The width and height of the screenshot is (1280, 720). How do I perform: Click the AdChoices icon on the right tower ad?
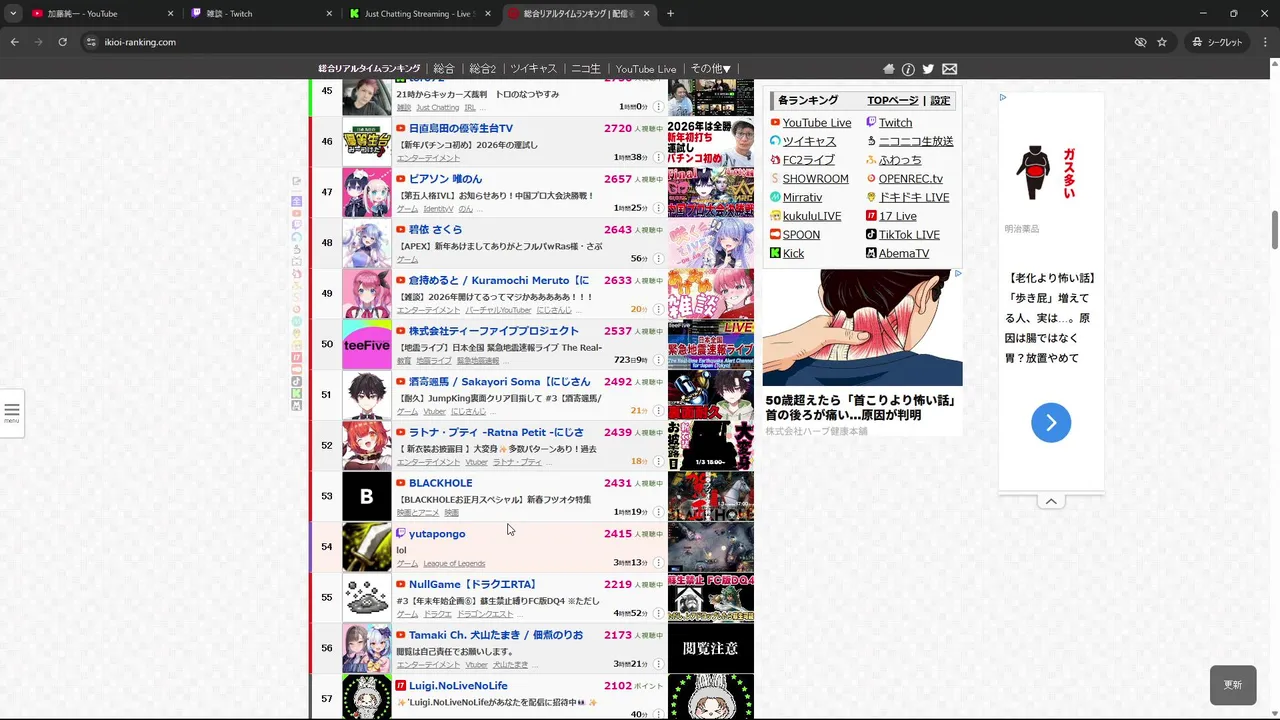[1003, 97]
